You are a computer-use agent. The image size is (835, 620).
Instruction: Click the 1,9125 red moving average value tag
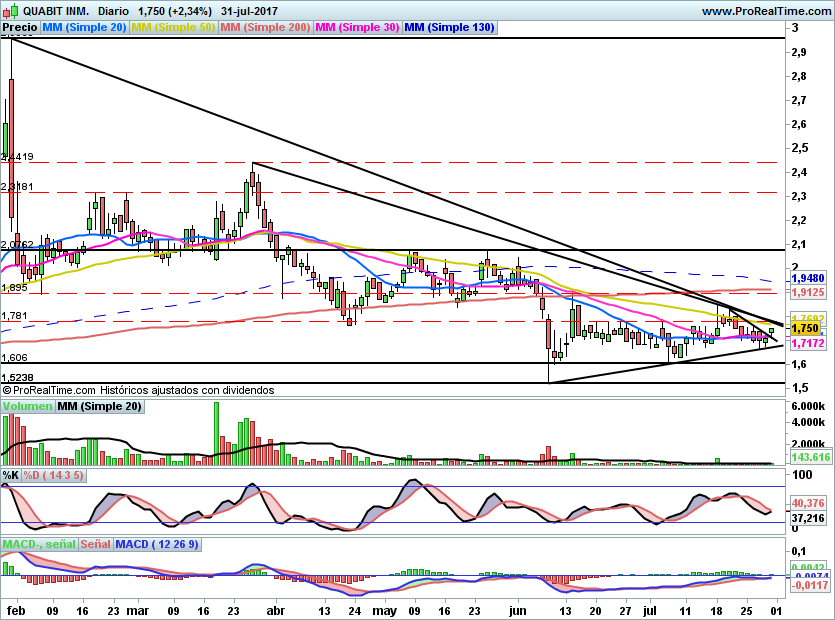click(808, 292)
